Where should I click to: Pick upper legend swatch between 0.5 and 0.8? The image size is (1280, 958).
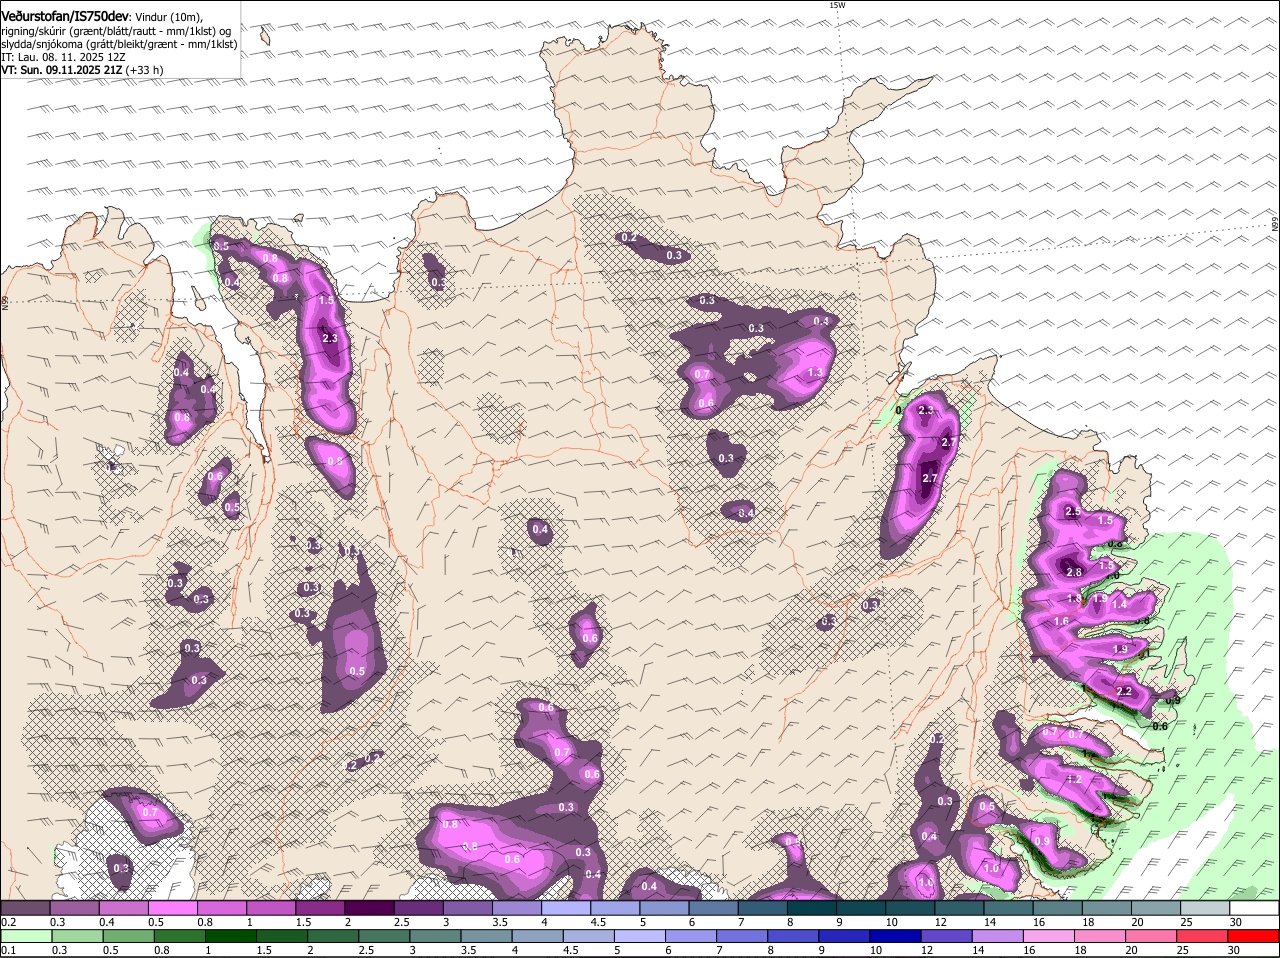pyautogui.click(x=172, y=907)
